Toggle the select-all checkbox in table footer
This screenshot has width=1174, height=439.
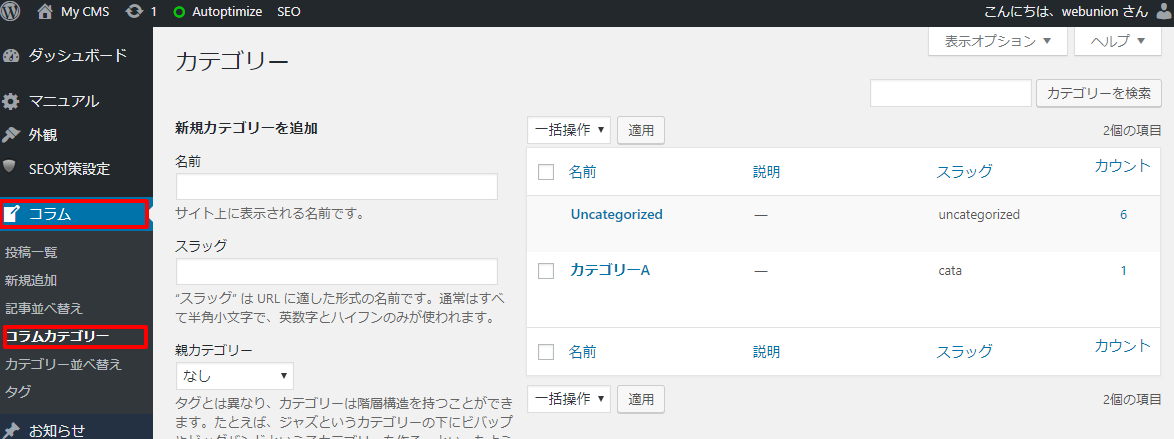546,351
